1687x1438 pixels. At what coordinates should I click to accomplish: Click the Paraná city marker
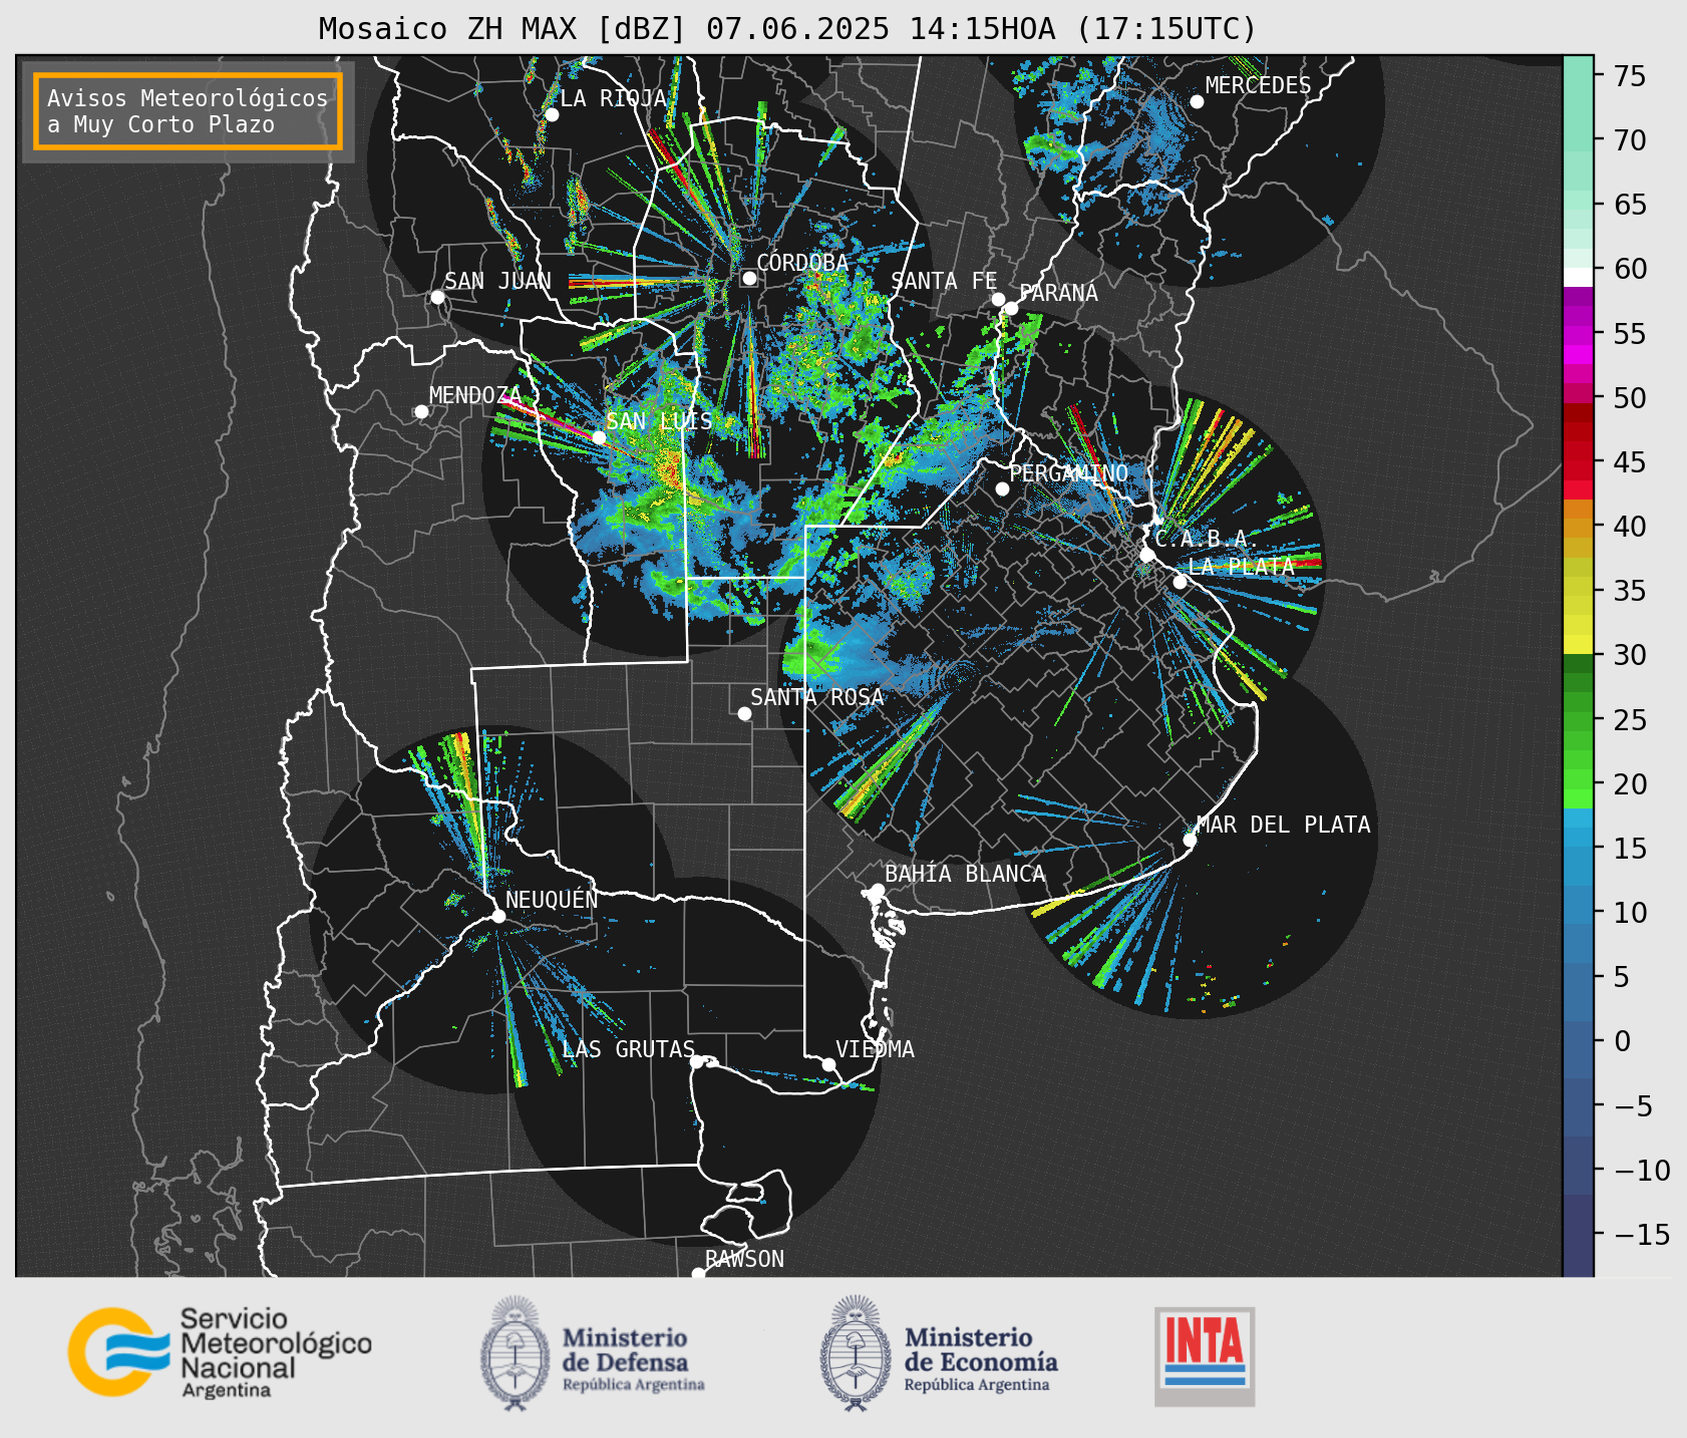(1011, 308)
